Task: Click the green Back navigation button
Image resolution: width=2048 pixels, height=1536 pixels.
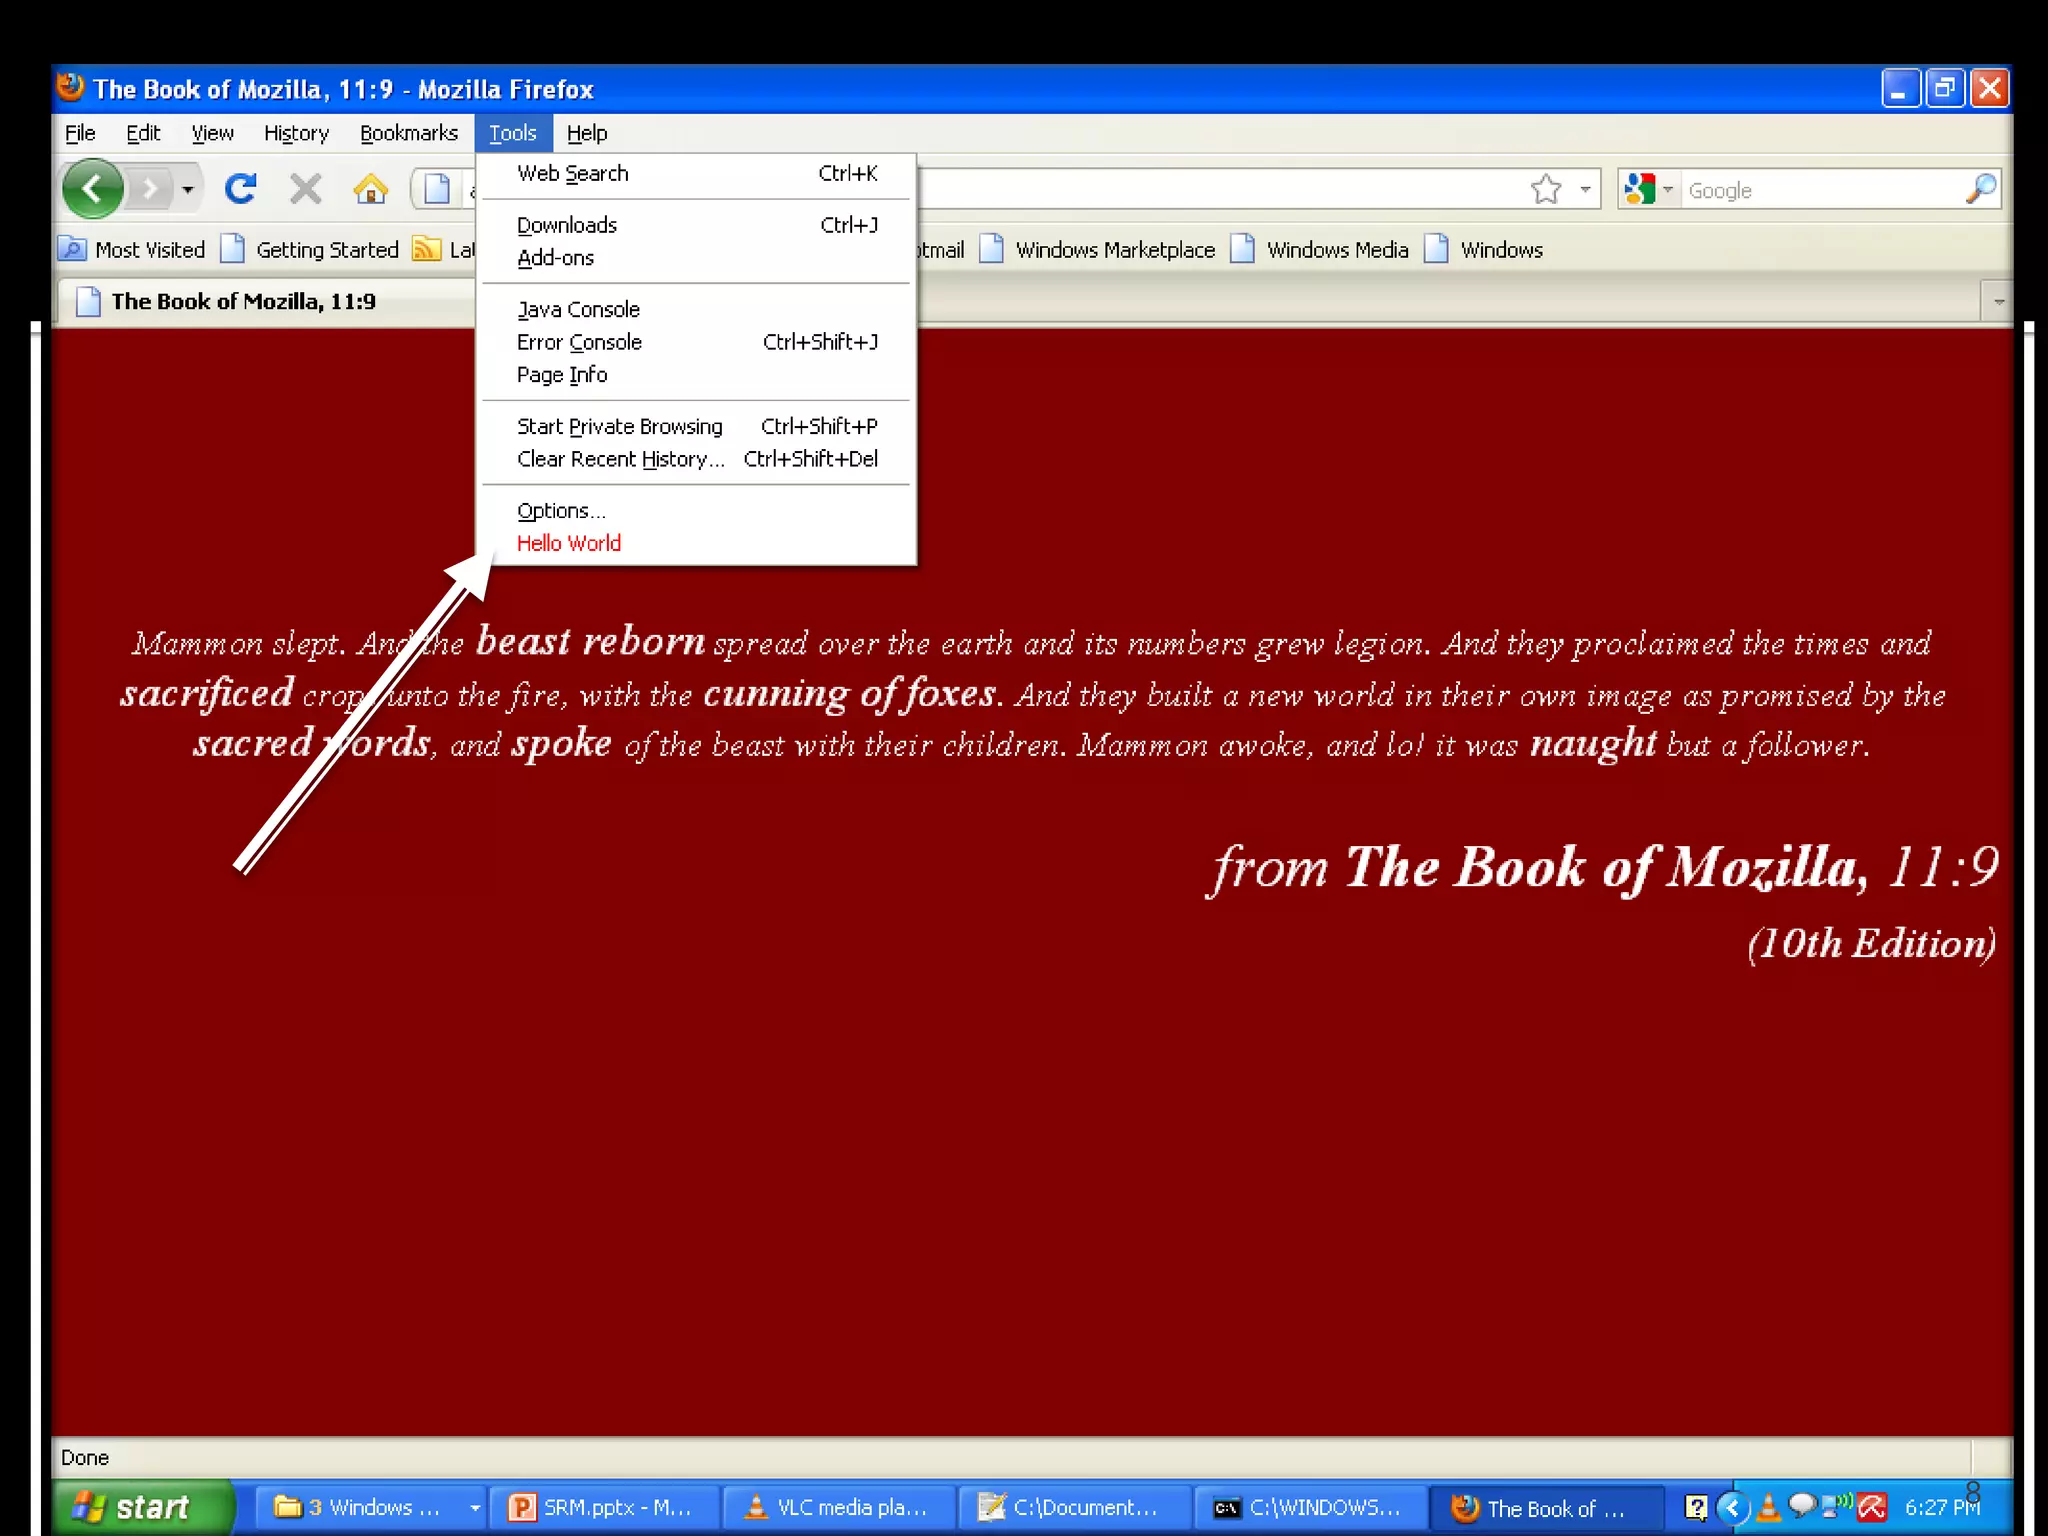Action: click(x=93, y=188)
